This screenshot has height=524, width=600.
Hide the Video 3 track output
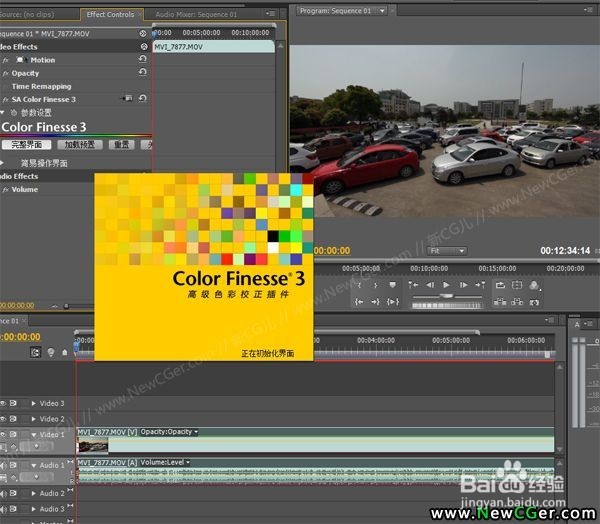pos(3,403)
